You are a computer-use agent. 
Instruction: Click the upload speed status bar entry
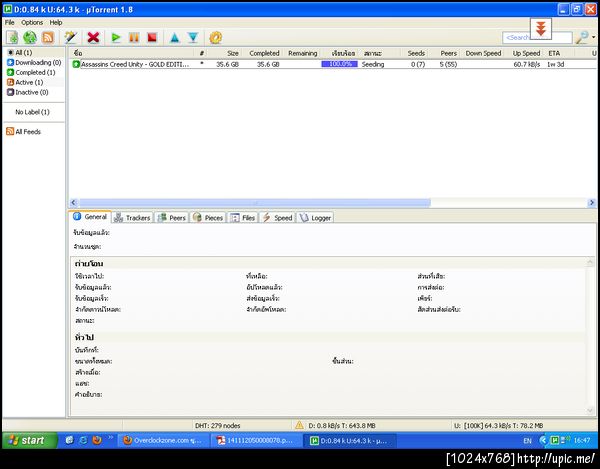click(x=498, y=425)
